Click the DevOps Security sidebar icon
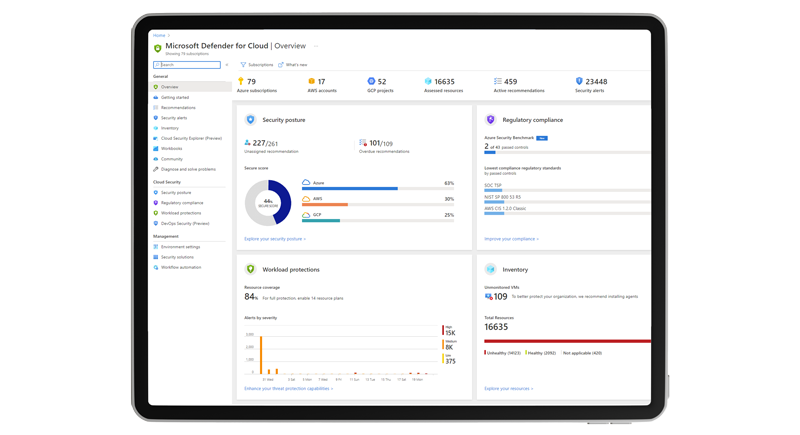Image resolution: width=800 pixels, height=435 pixels. tap(156, 223)
